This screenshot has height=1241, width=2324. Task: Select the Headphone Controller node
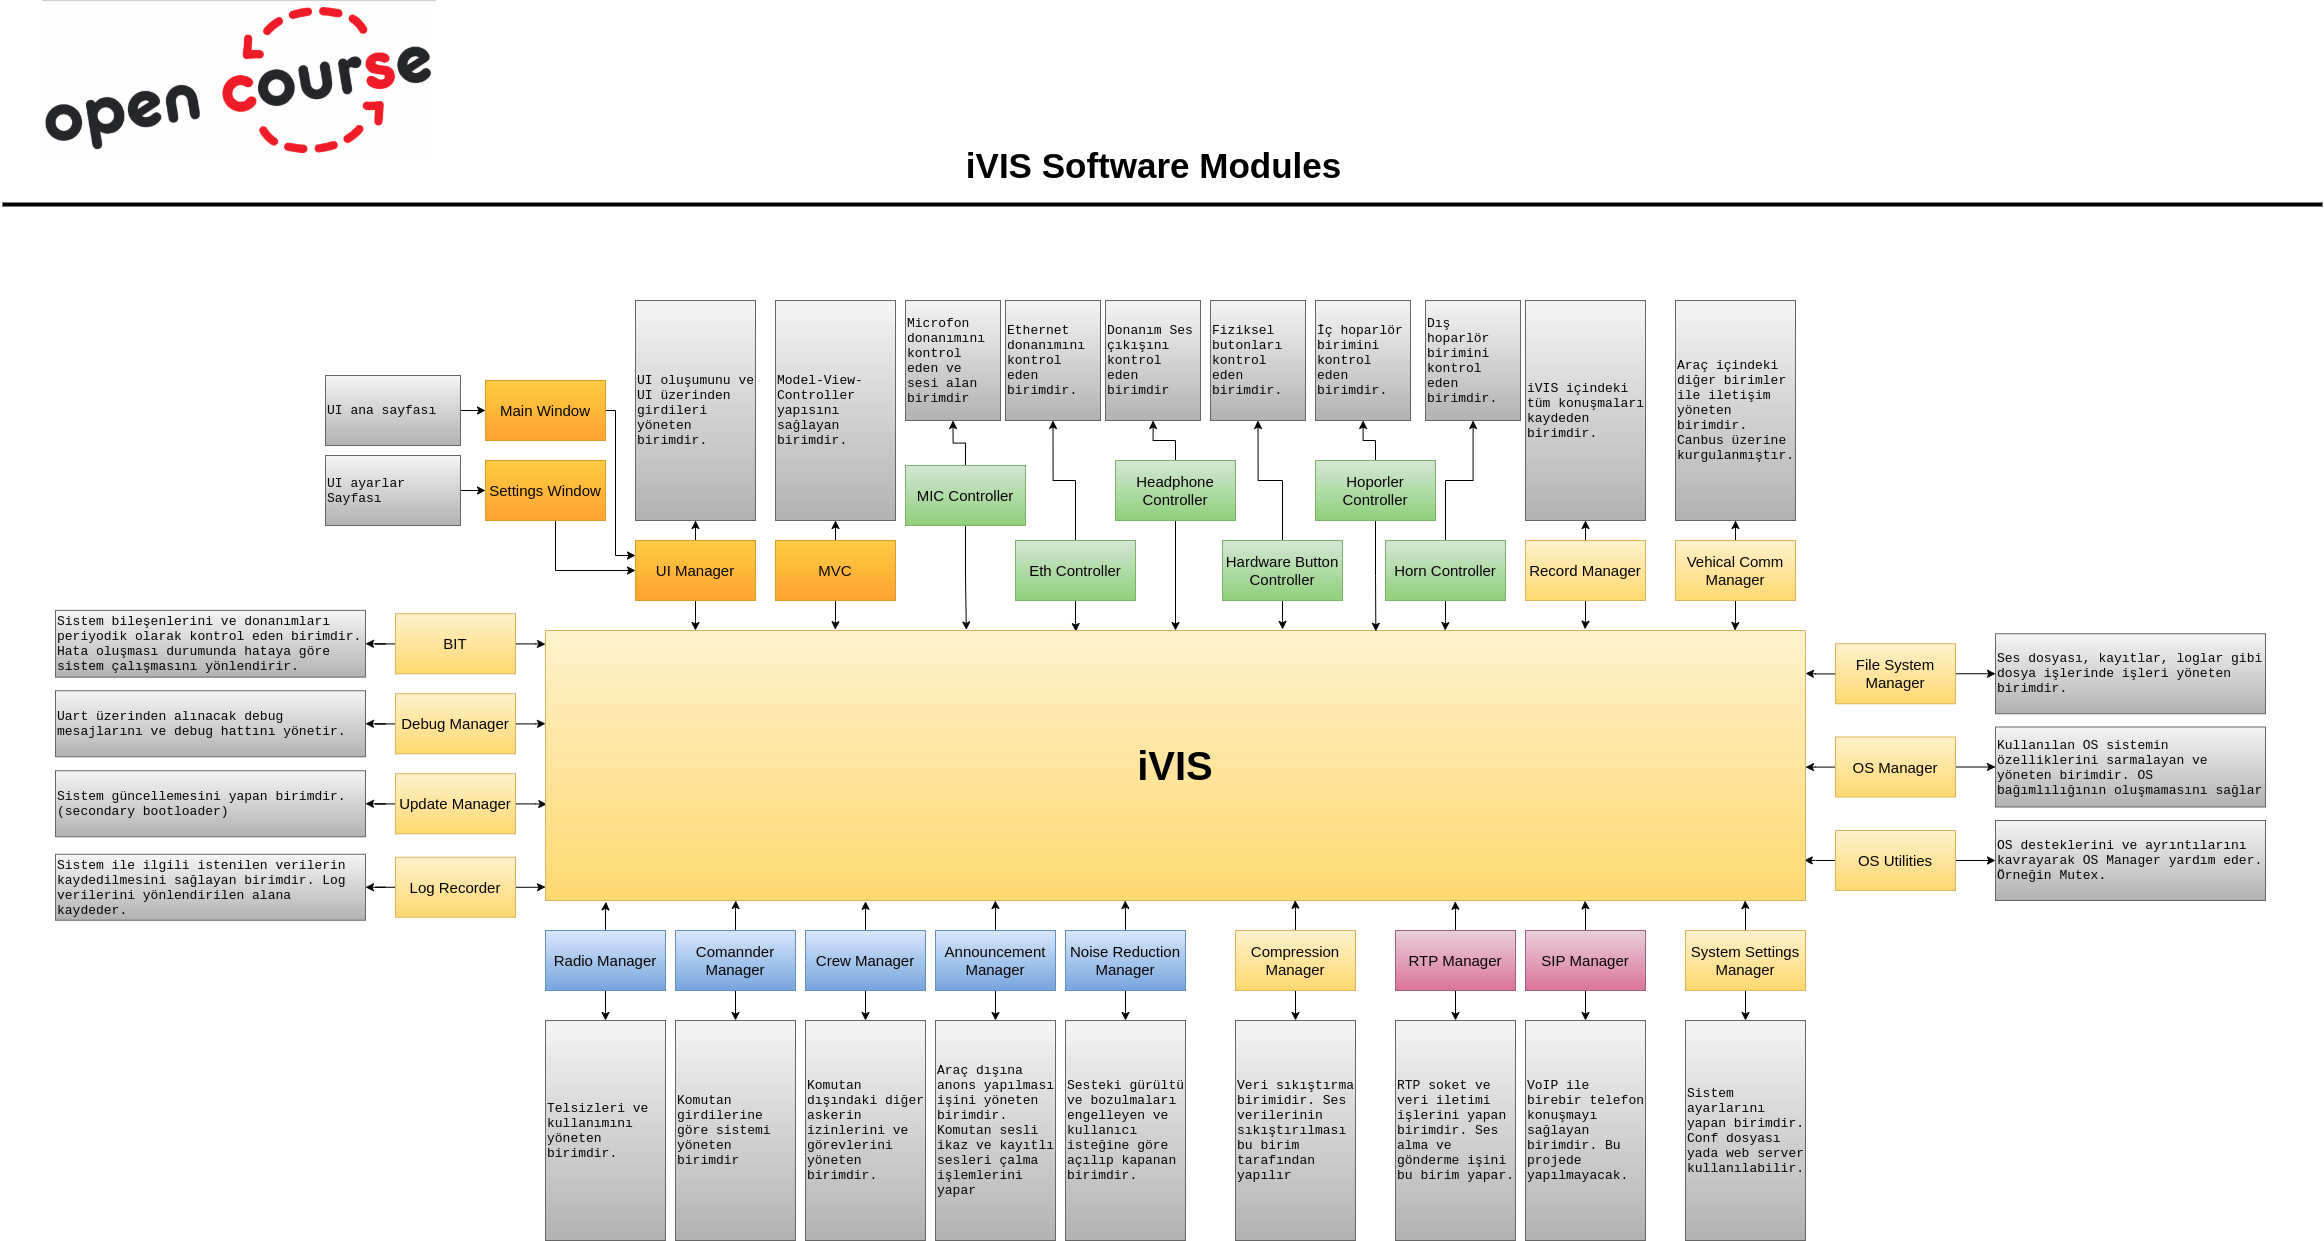(1175, 490)
